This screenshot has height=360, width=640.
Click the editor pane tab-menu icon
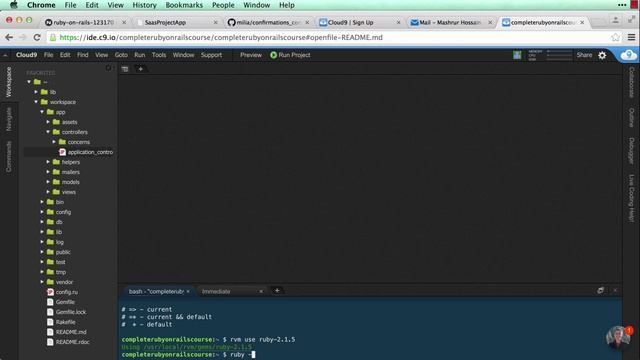(125, 69)
